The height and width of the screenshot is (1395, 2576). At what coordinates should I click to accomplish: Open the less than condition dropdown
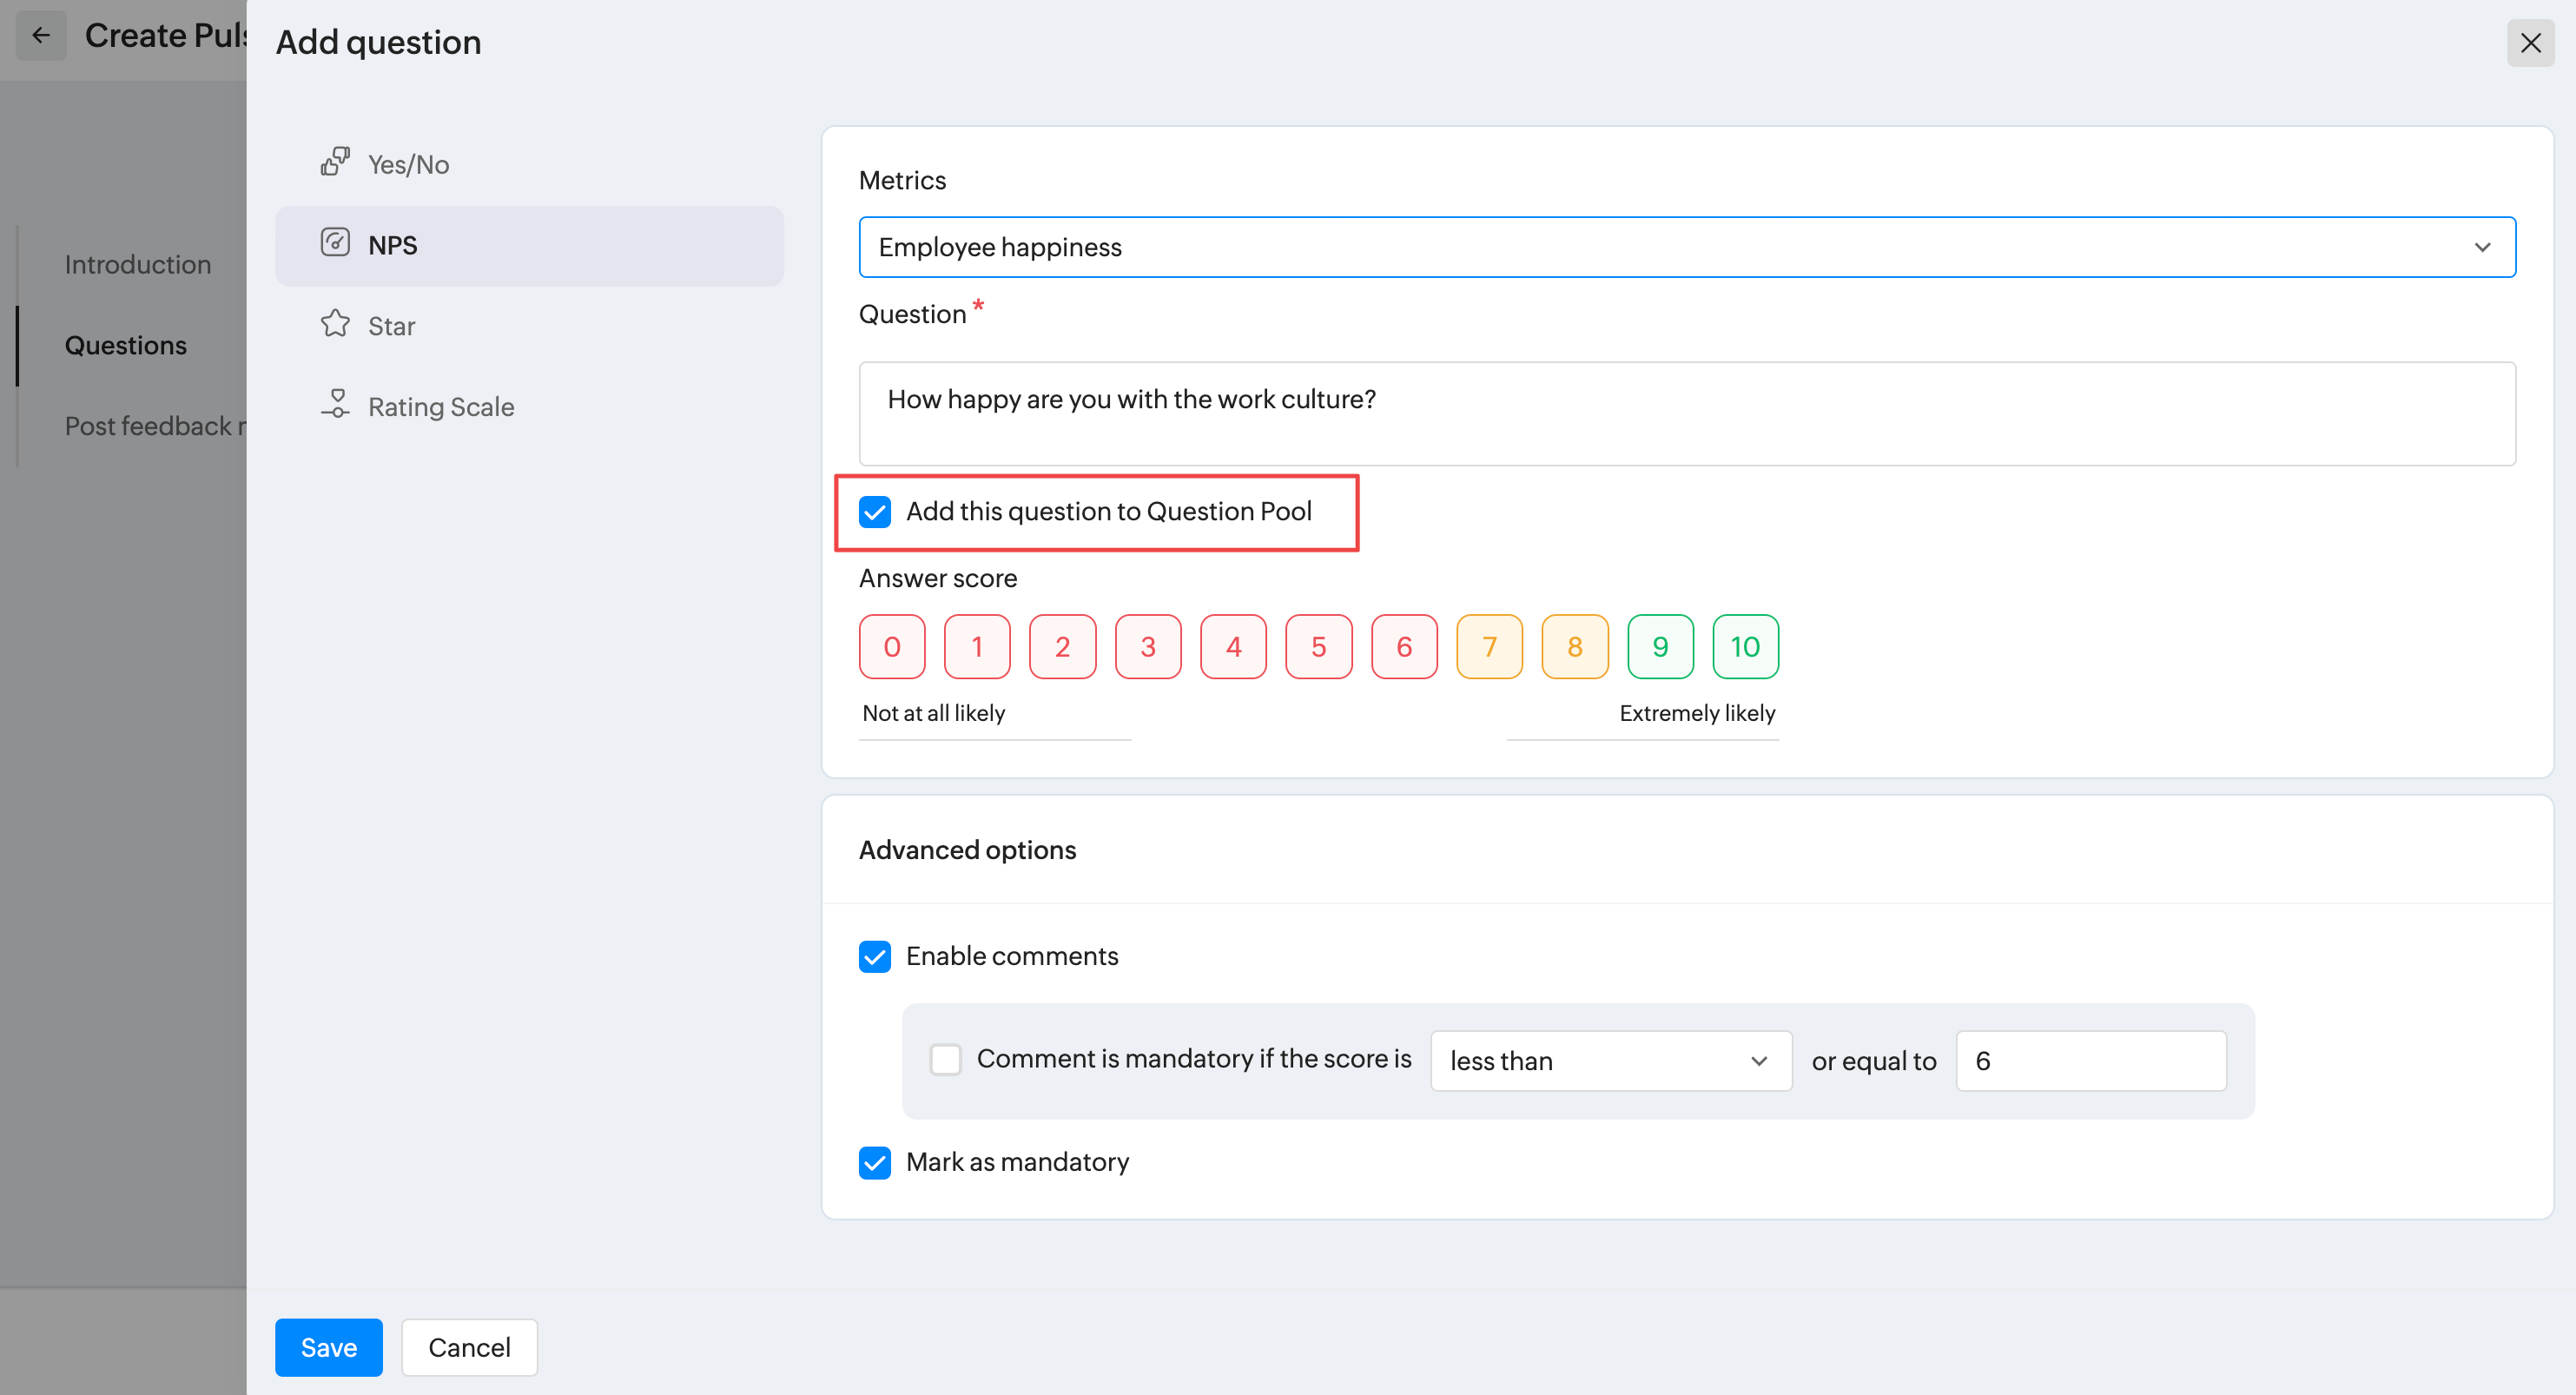(x=1611, y=1061)
